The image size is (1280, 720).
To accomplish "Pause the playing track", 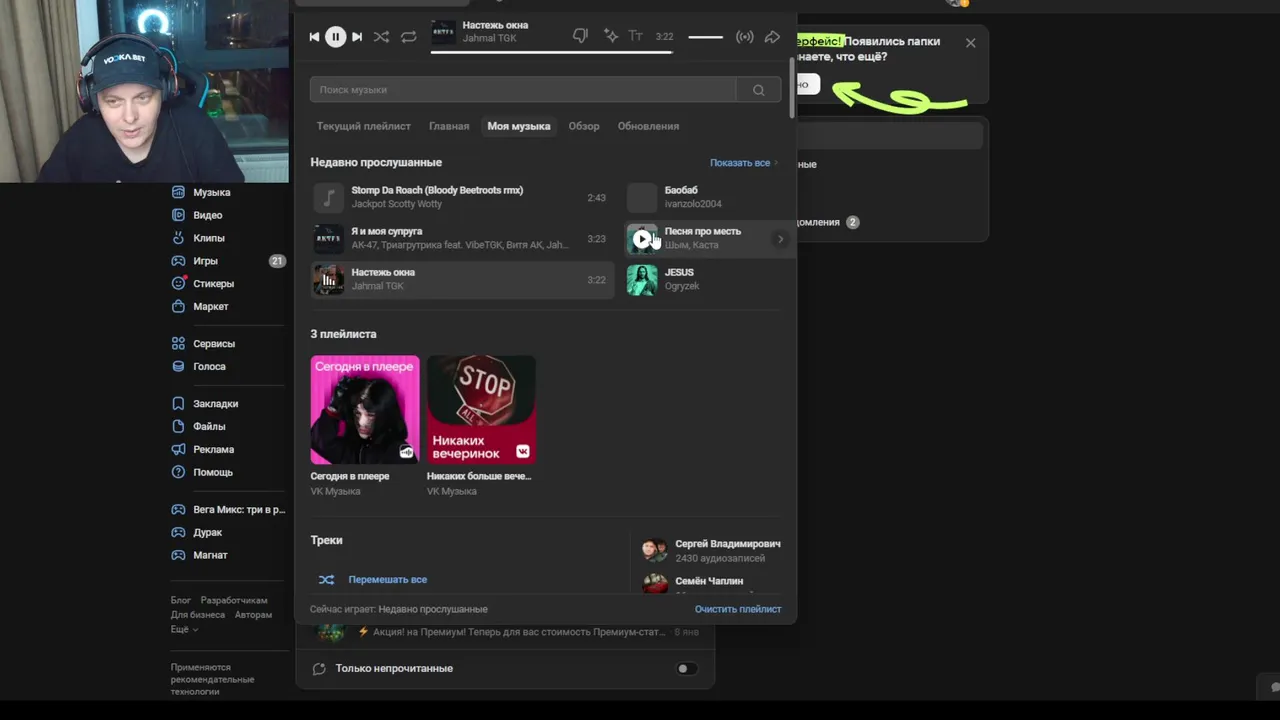I will [336, 37].
